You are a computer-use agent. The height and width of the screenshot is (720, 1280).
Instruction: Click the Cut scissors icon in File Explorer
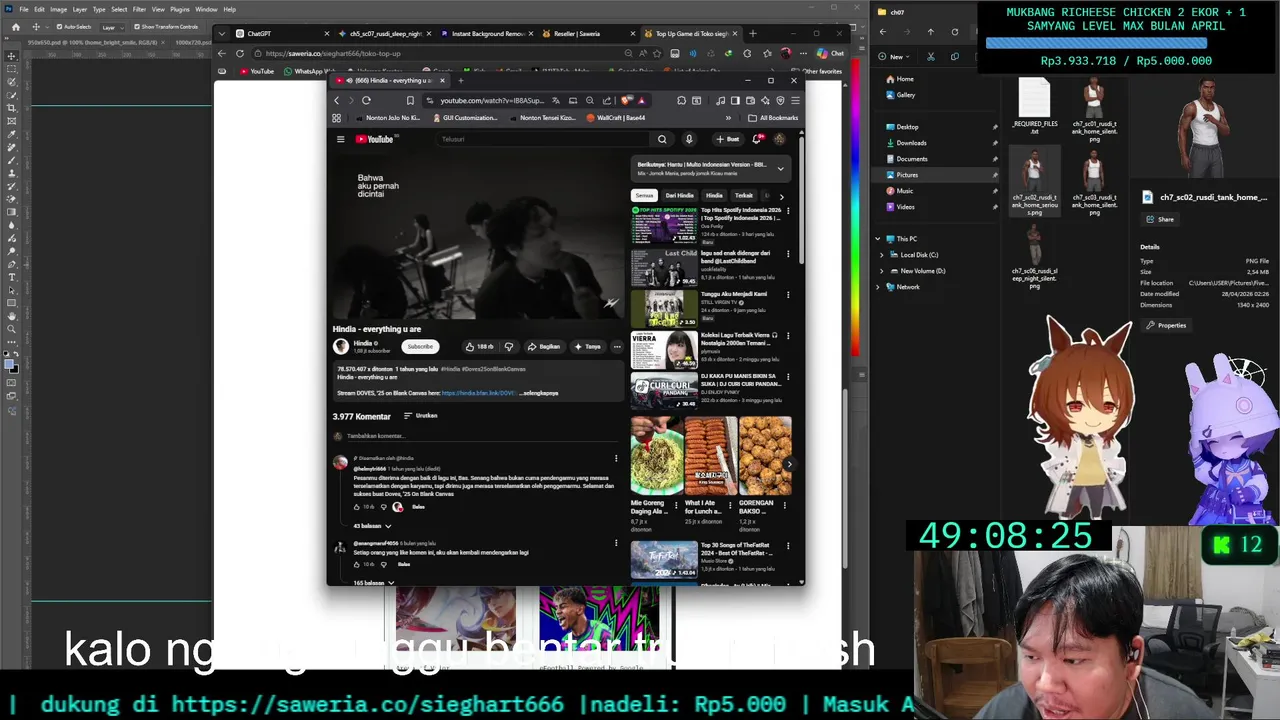(931, 56)
